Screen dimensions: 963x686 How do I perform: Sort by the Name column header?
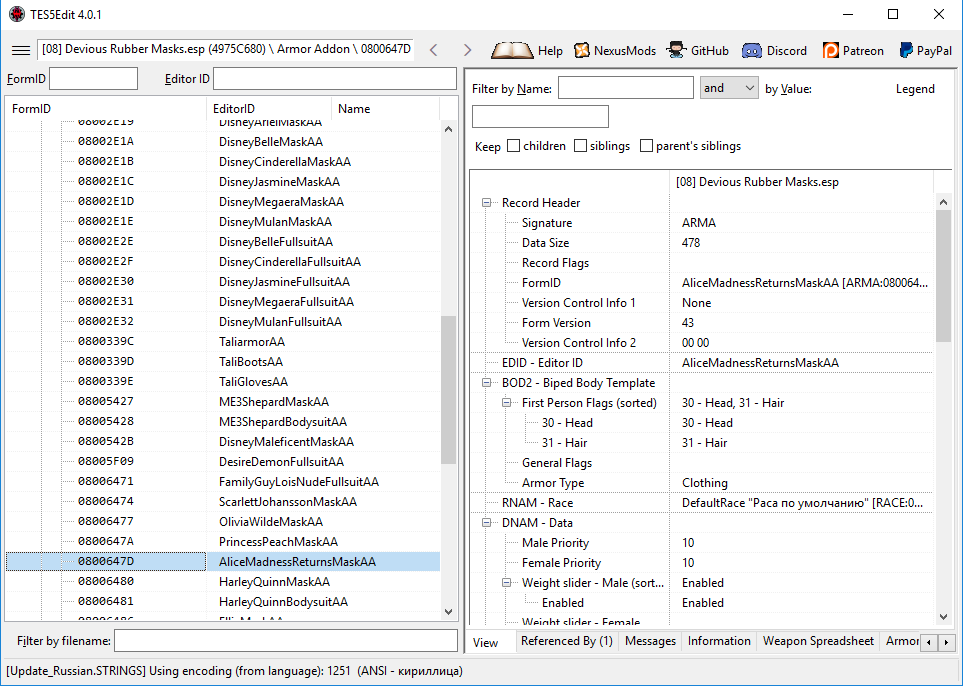[386, 109]
